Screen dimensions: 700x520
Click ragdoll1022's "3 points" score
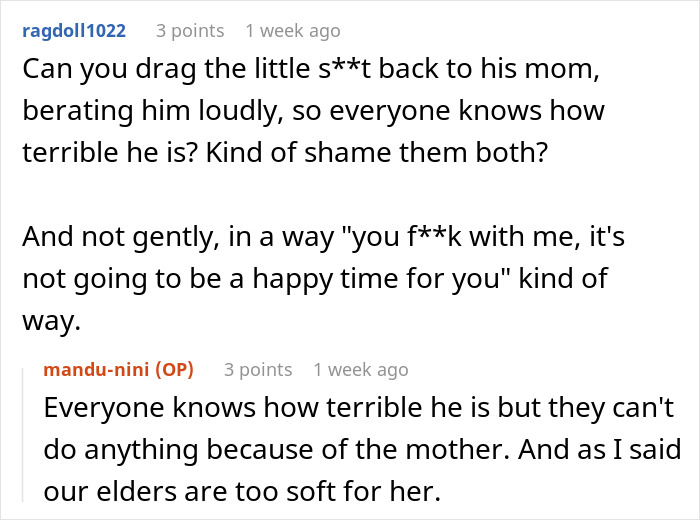coord(191,31)
